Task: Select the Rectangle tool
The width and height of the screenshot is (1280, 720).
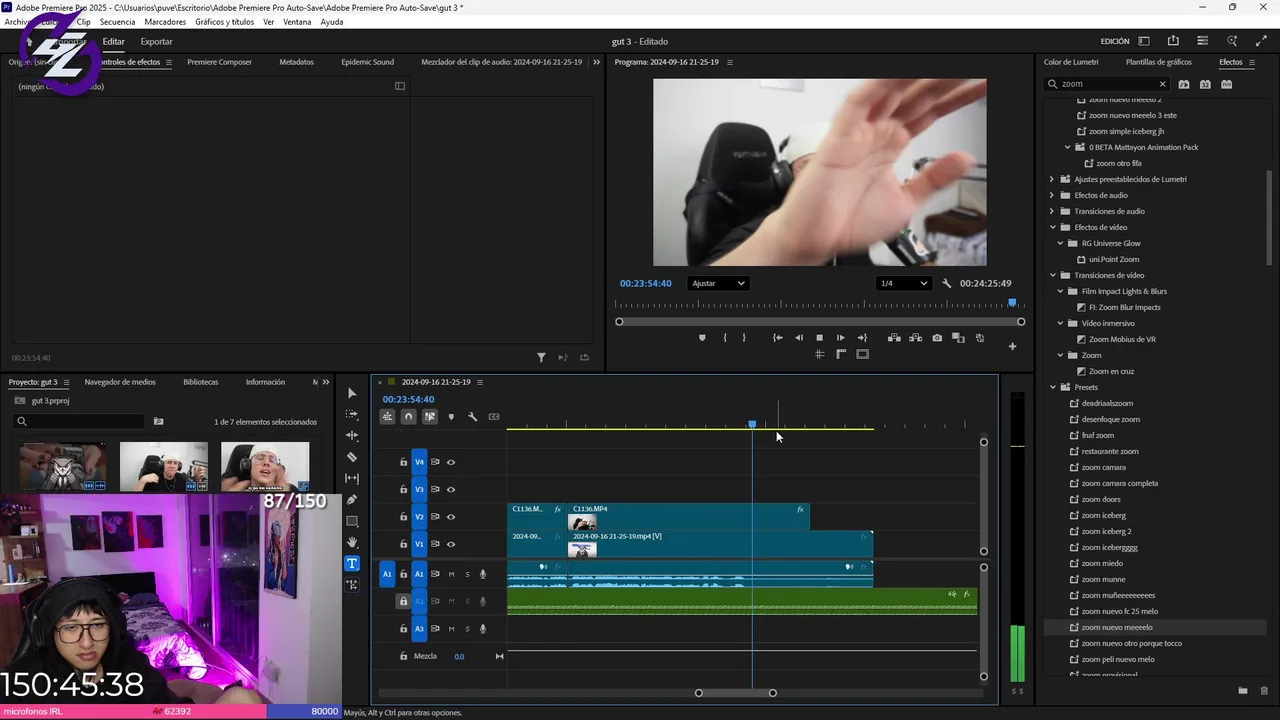Action: 351,521
